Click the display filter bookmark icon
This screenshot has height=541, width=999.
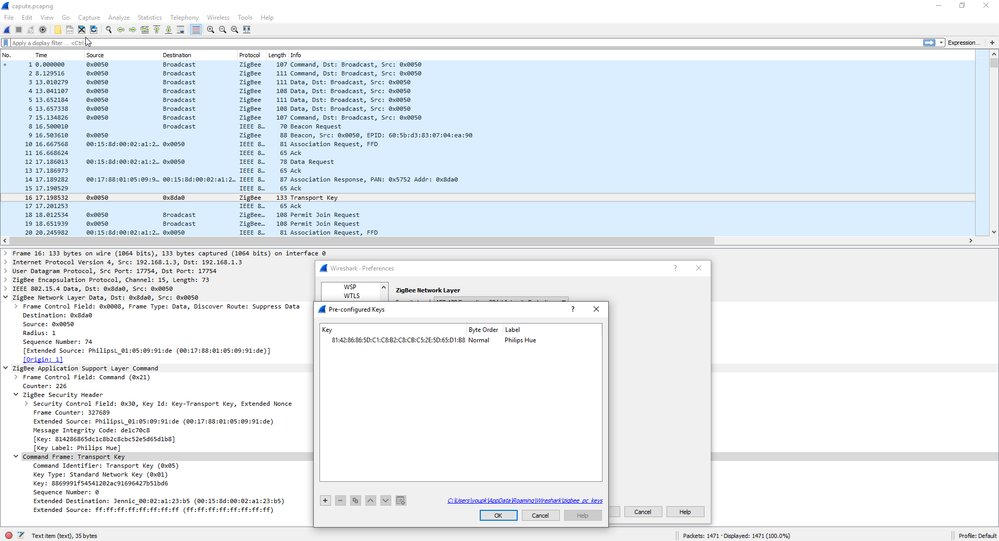pyautogui.click(x=6, y=43)
